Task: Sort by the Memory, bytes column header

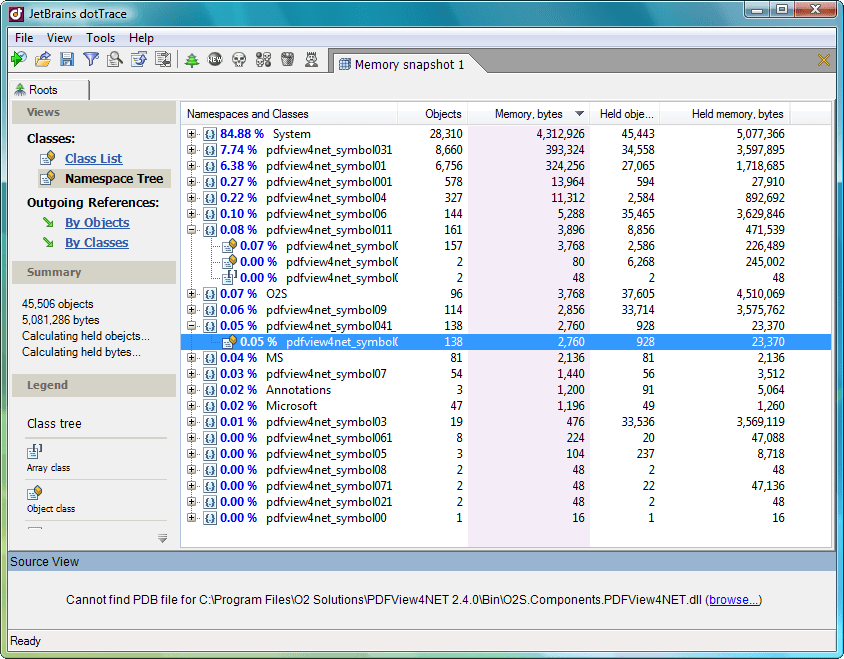Action: (528, 114)
